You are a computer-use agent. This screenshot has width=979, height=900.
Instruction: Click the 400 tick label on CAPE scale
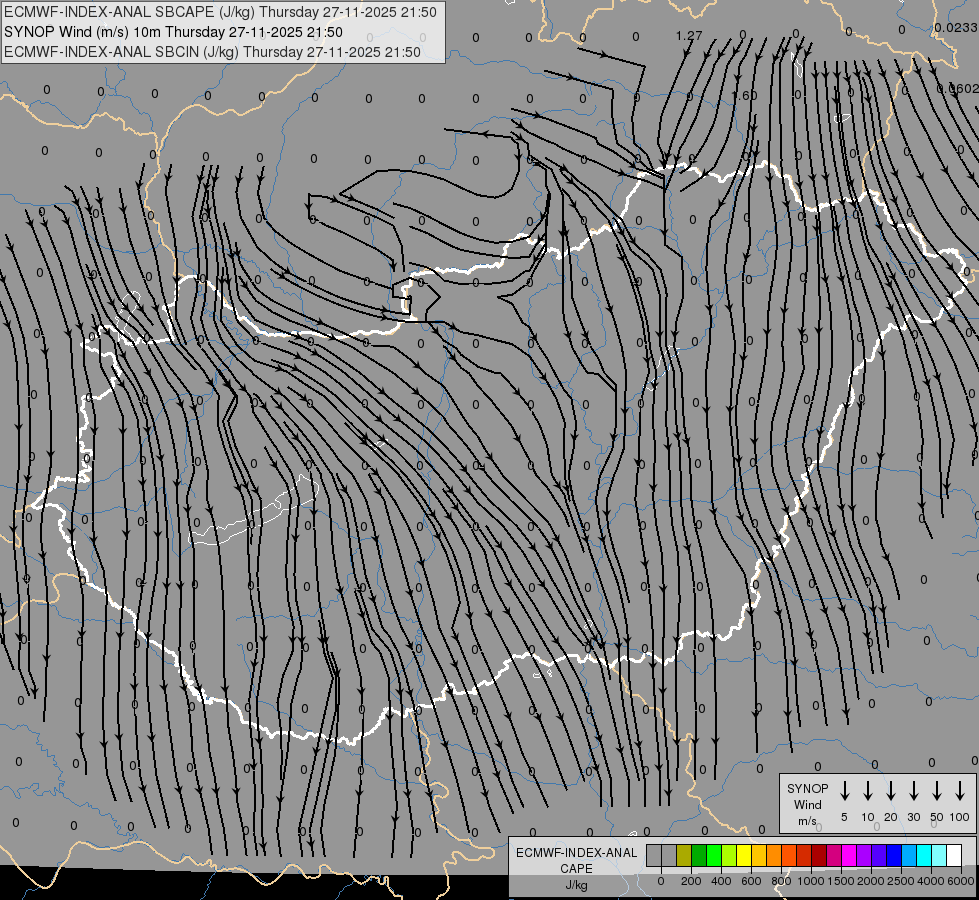(x=721, y=881)
